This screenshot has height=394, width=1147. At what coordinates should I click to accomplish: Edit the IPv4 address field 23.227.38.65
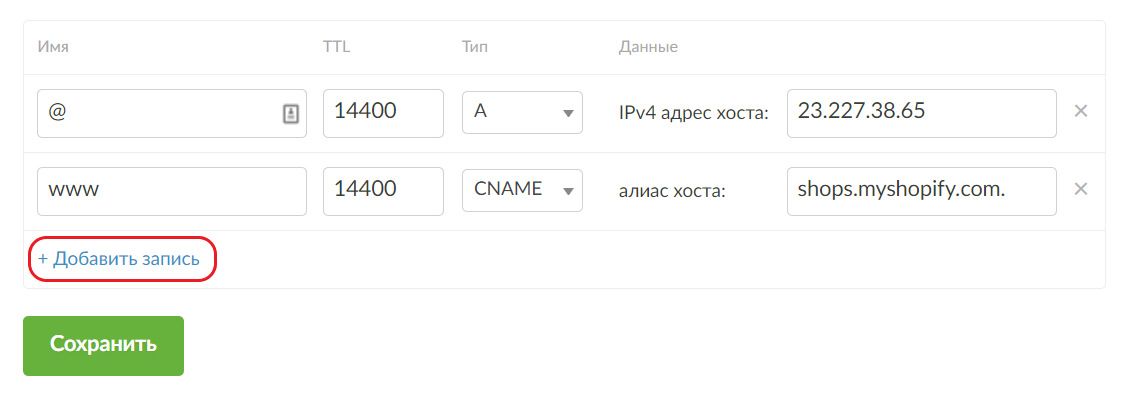pyautogui.click(x=922, y=113)
